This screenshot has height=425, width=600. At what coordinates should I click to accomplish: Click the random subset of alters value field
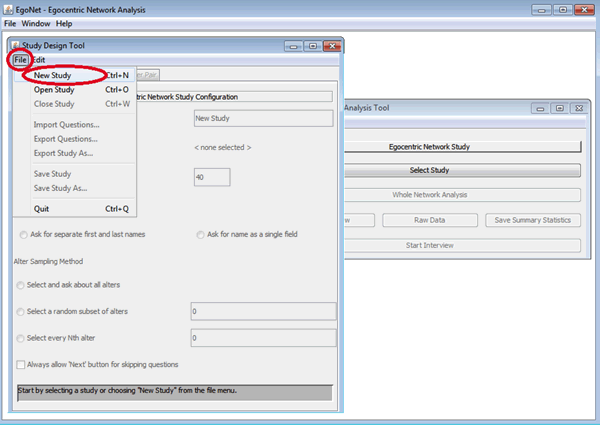coord(264,311)
